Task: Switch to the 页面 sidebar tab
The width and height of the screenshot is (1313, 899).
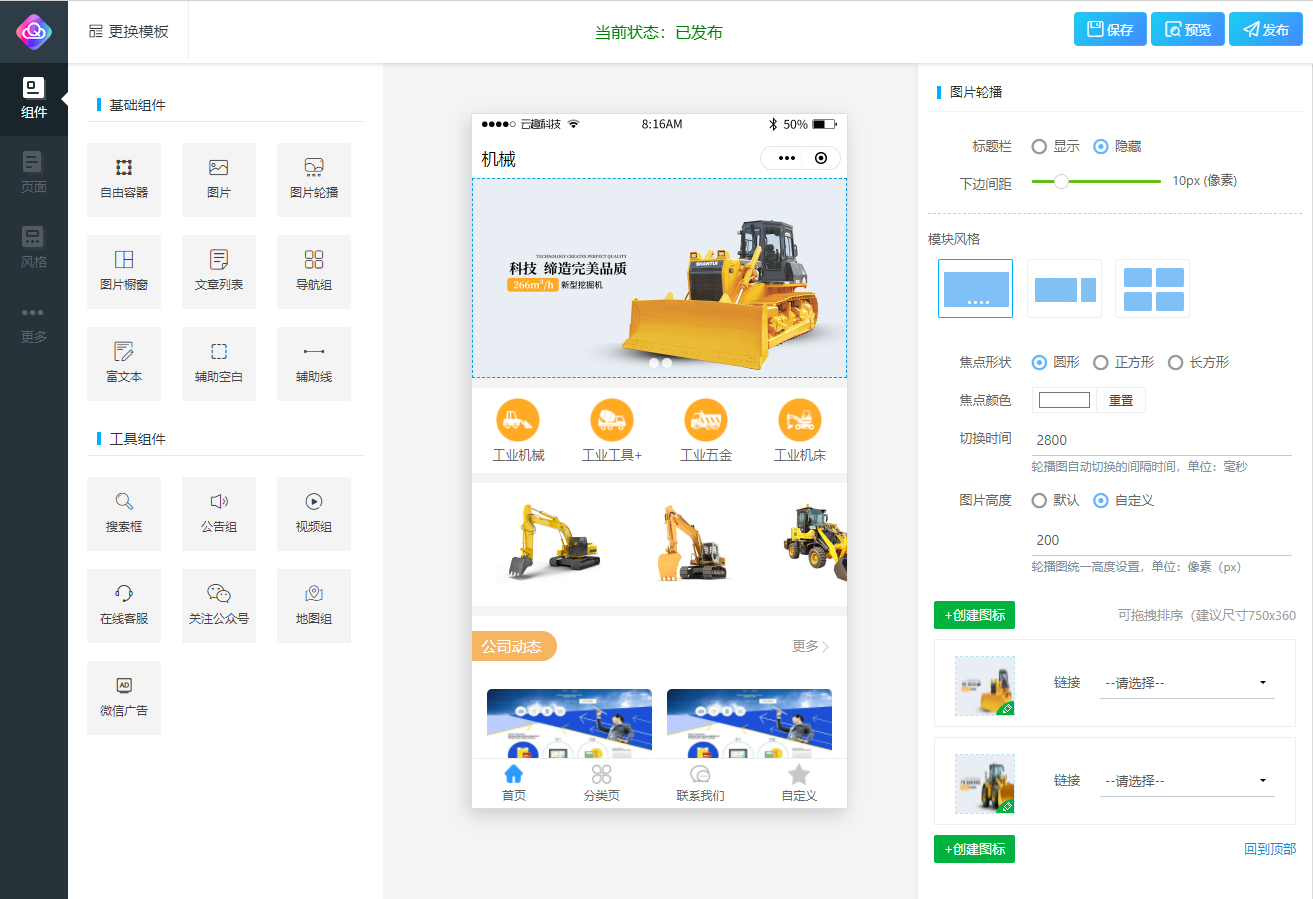Action: pos(34,173)
